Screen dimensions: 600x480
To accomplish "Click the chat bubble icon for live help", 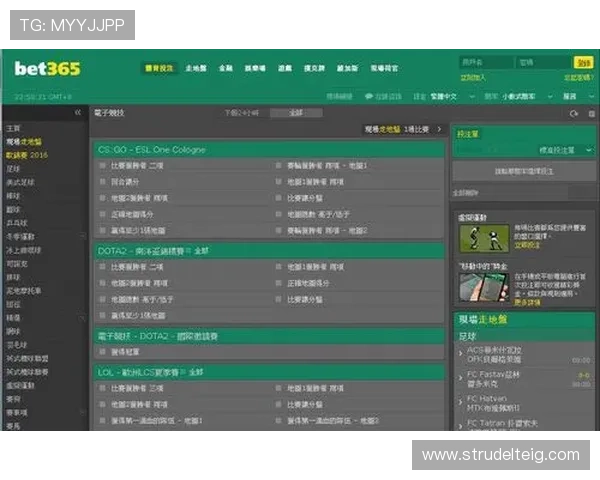I will click(369, 96).
